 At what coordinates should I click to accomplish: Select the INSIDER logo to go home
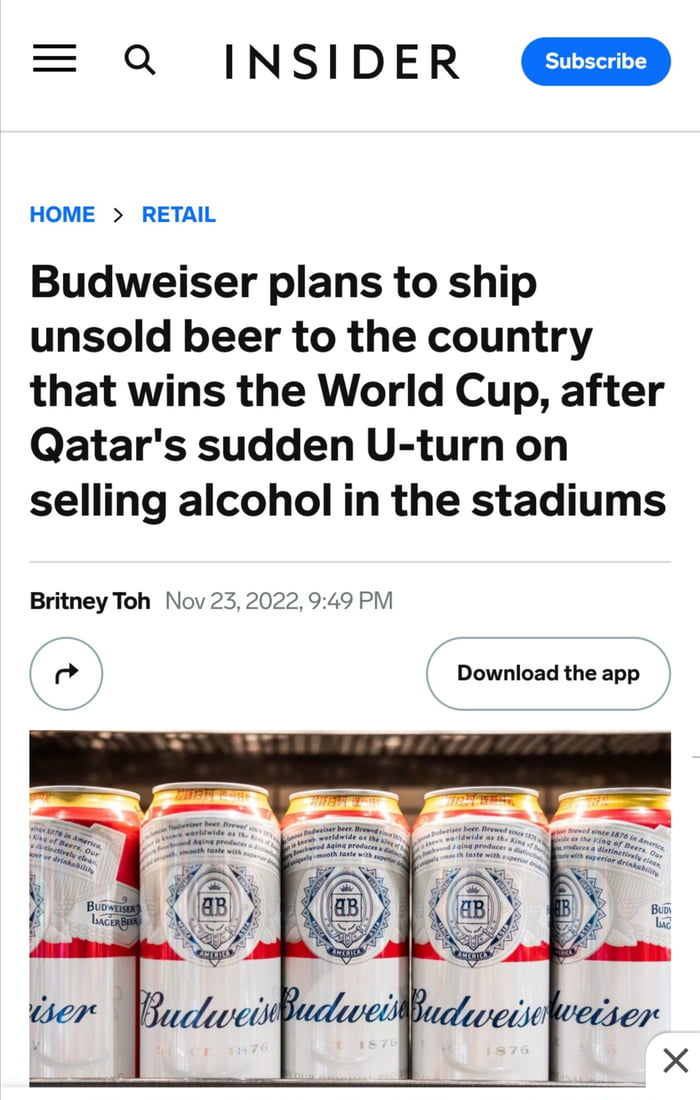[342, 61]
